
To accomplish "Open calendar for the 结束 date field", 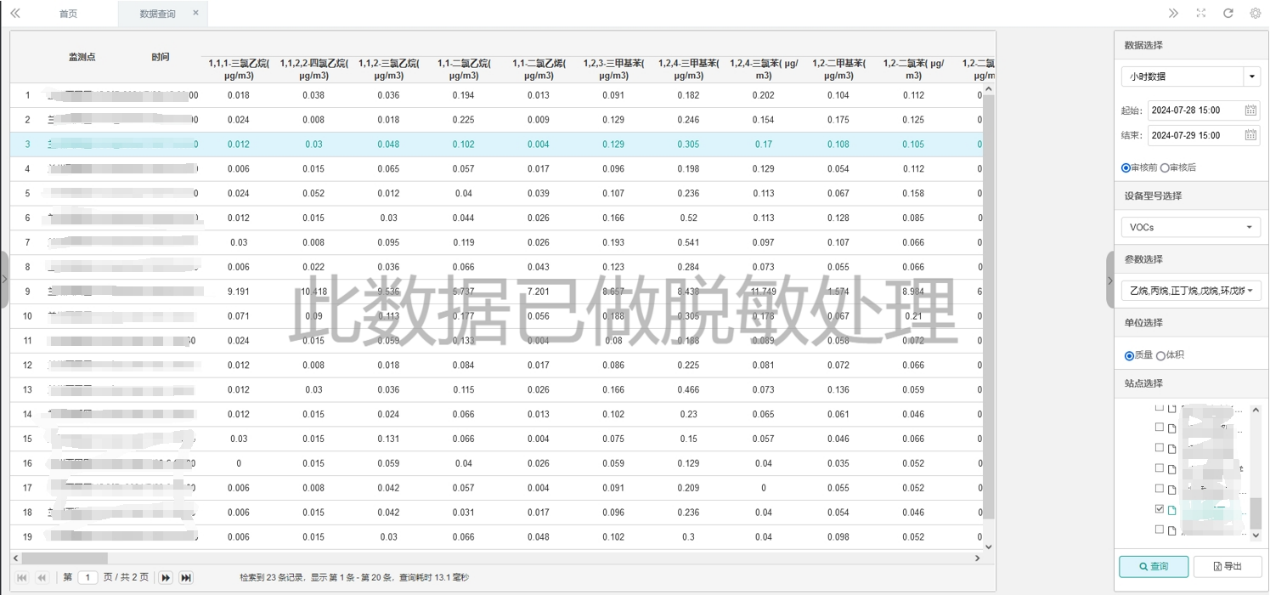I will 1250,135.
